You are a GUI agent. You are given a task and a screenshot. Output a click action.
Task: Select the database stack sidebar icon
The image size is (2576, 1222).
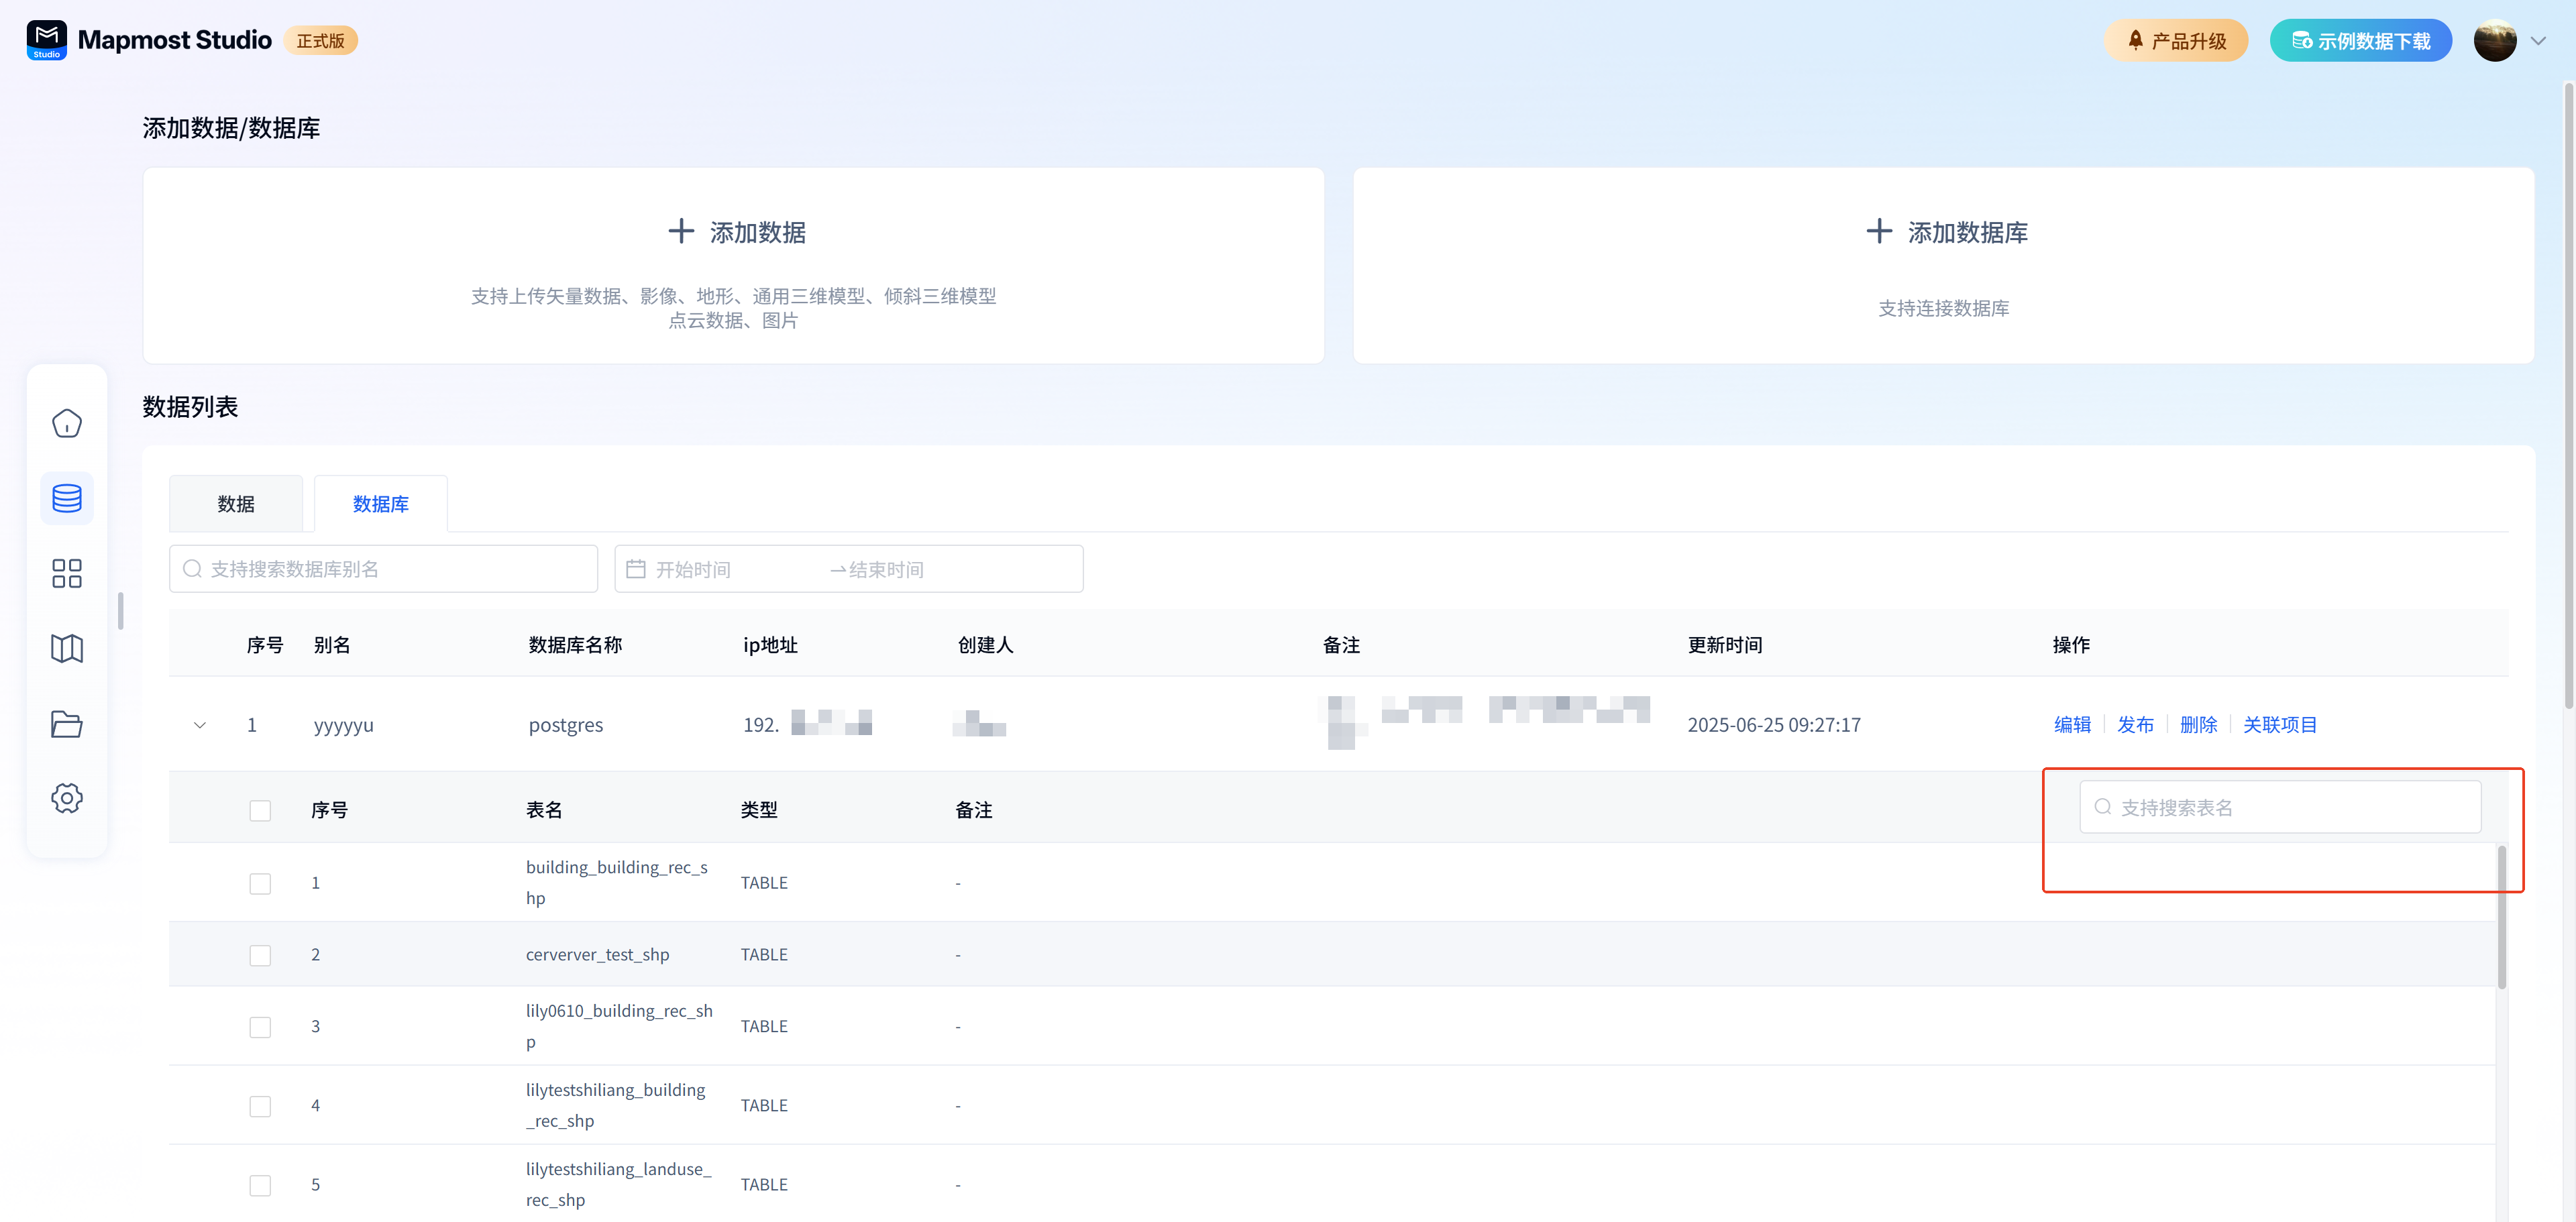coord(66,498)
